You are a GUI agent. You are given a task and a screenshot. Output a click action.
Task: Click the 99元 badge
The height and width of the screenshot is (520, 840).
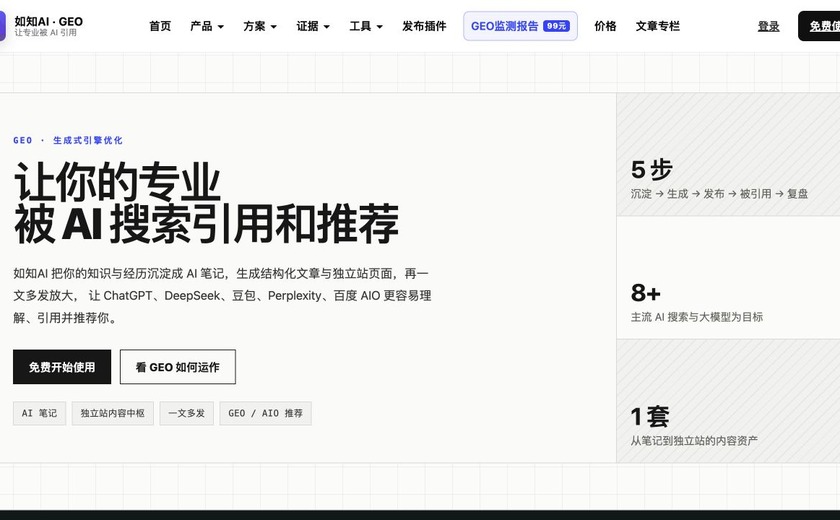(556, 26)
